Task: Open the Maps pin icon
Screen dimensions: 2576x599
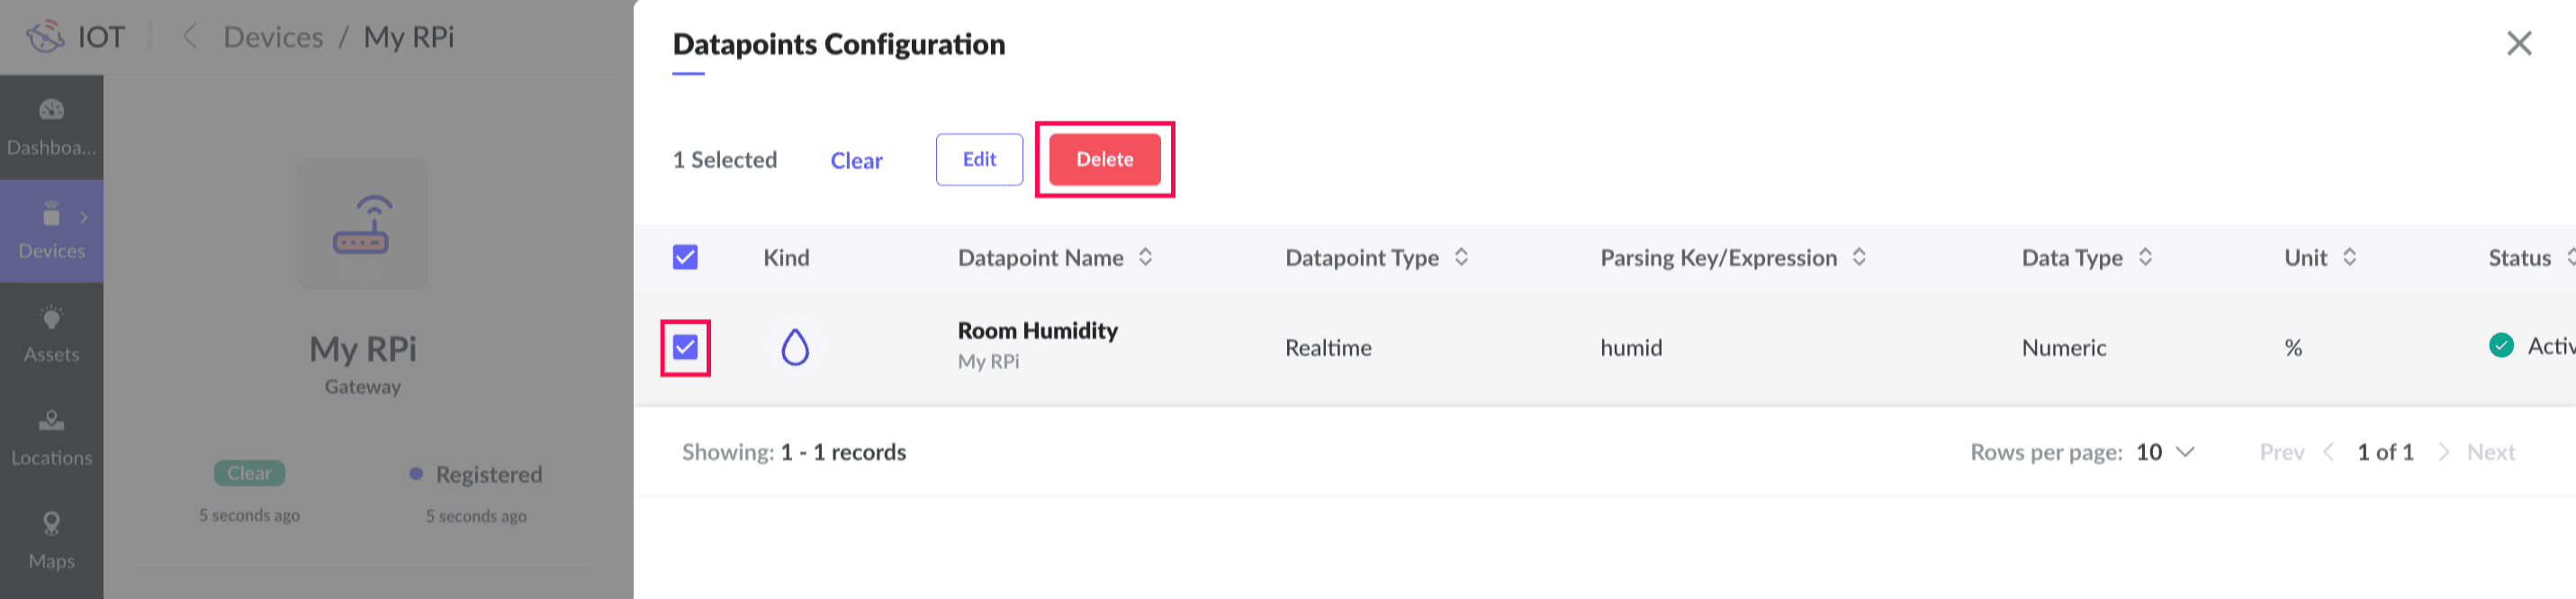Action: click(x=51, y=524)
